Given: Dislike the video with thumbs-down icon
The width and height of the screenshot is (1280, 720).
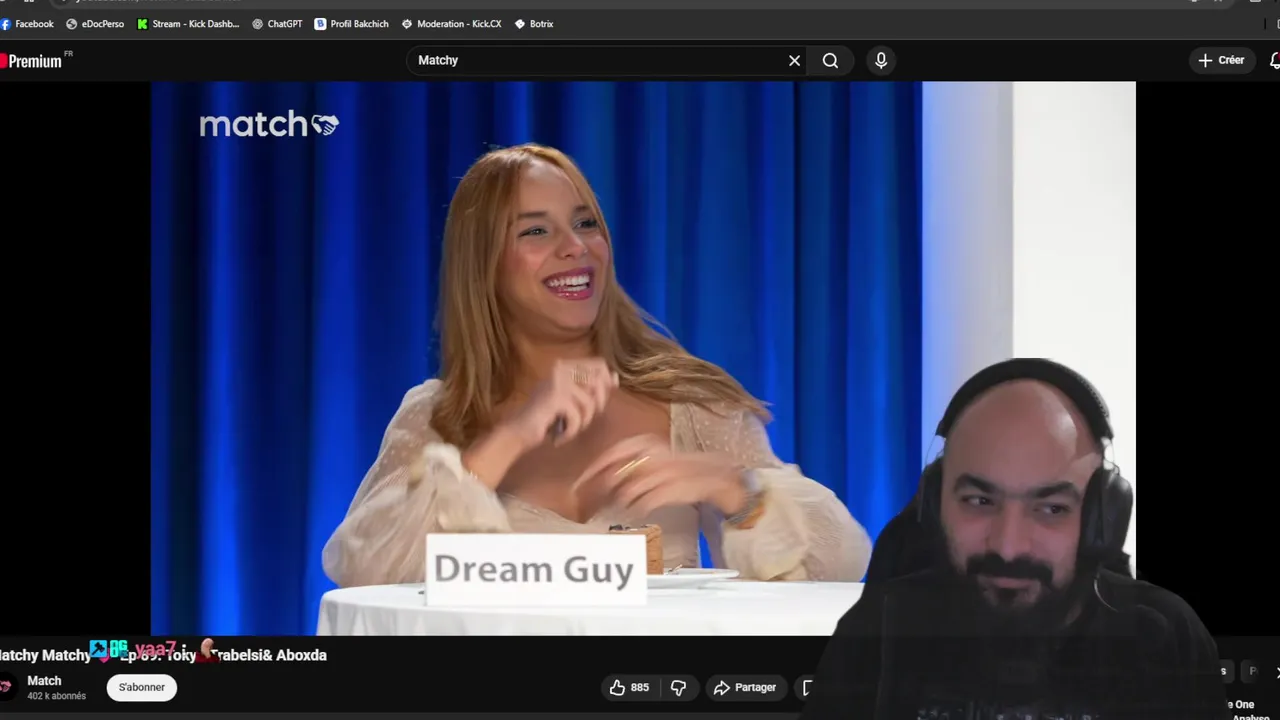Looking at the screenshot, I should [679, 687].
